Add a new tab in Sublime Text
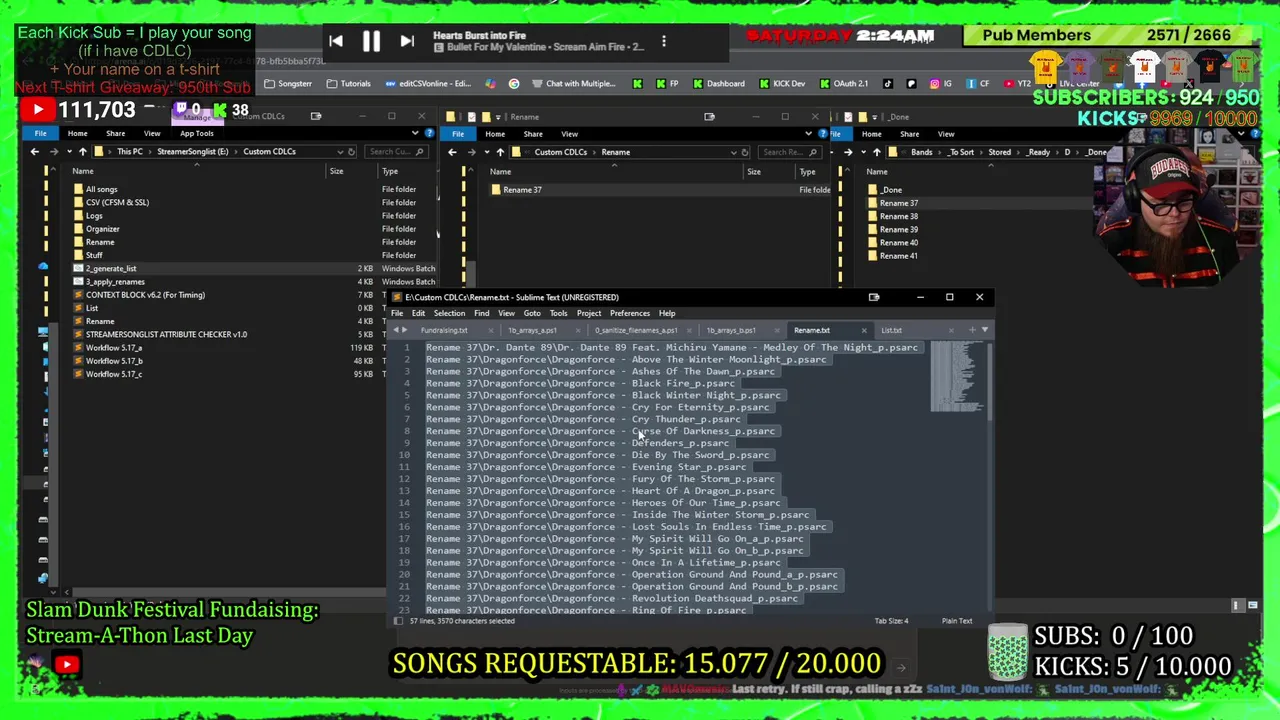Viewport: 1280px width, 720px height. pyautogui.click(x=974, y=330)
